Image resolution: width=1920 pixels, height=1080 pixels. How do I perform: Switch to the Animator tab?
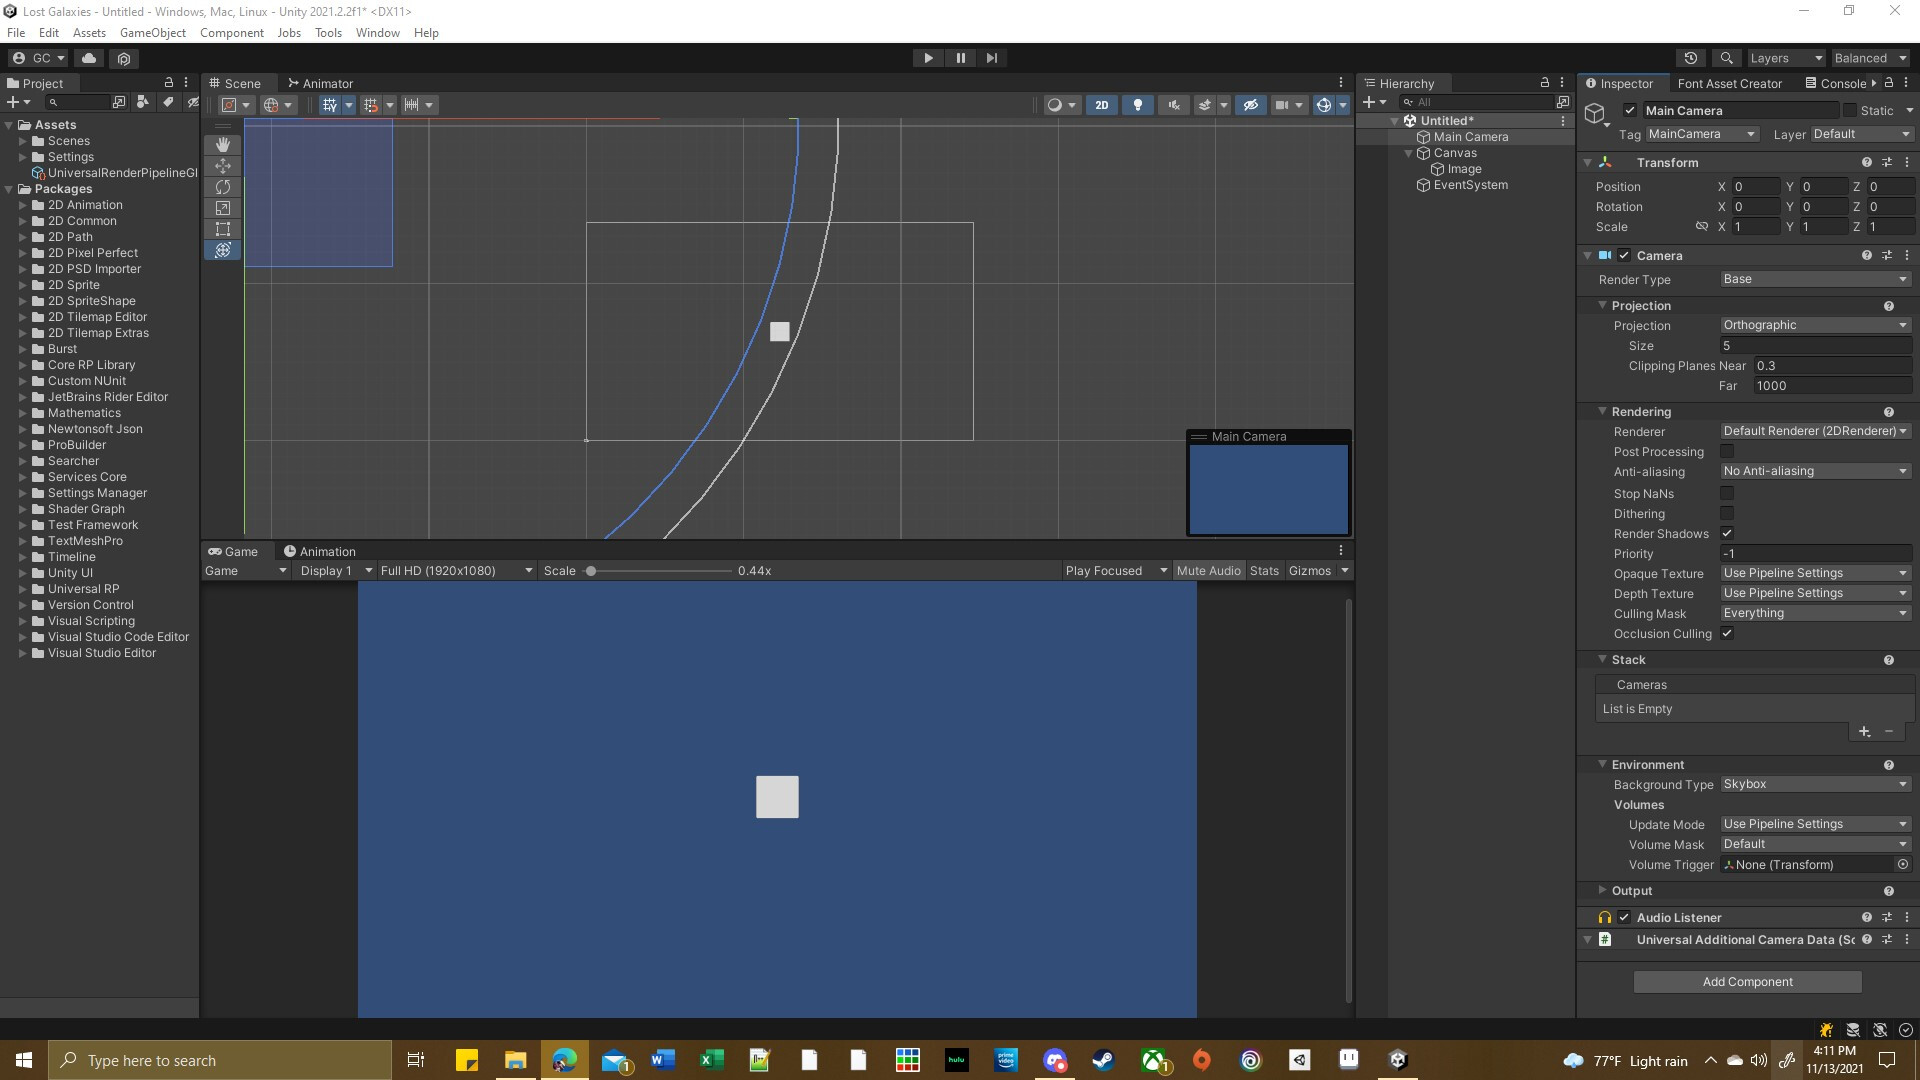(x=320, y=84)
